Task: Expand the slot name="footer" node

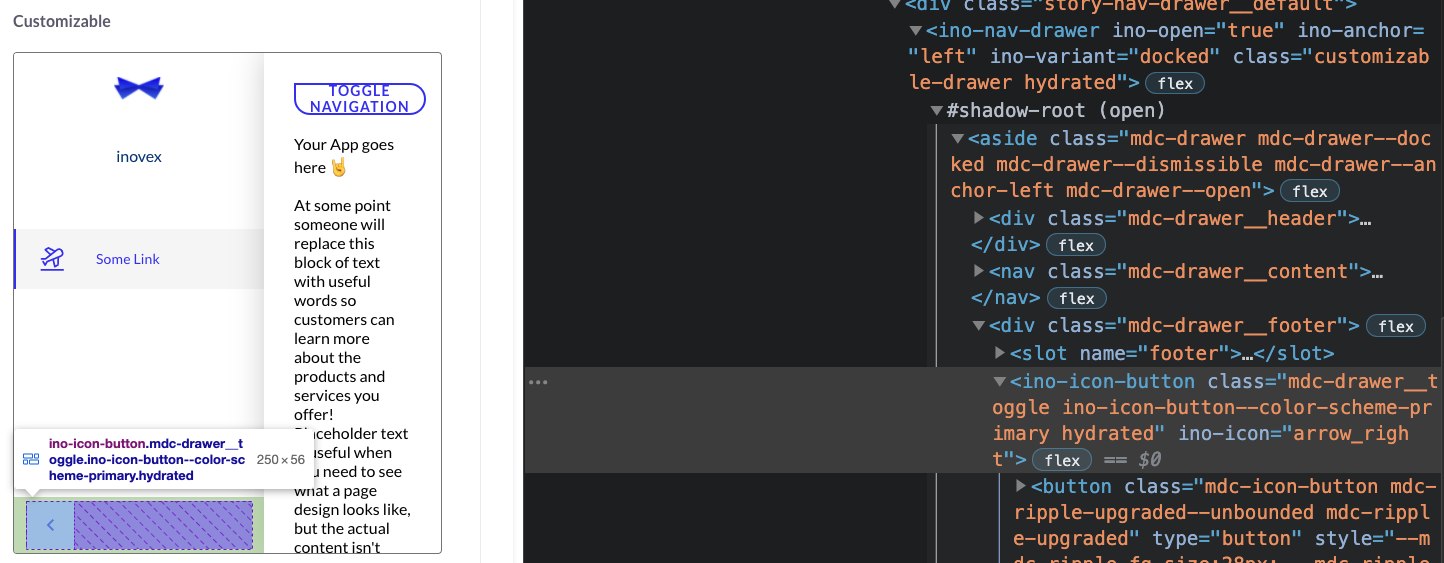Action: coord(1000,353)
